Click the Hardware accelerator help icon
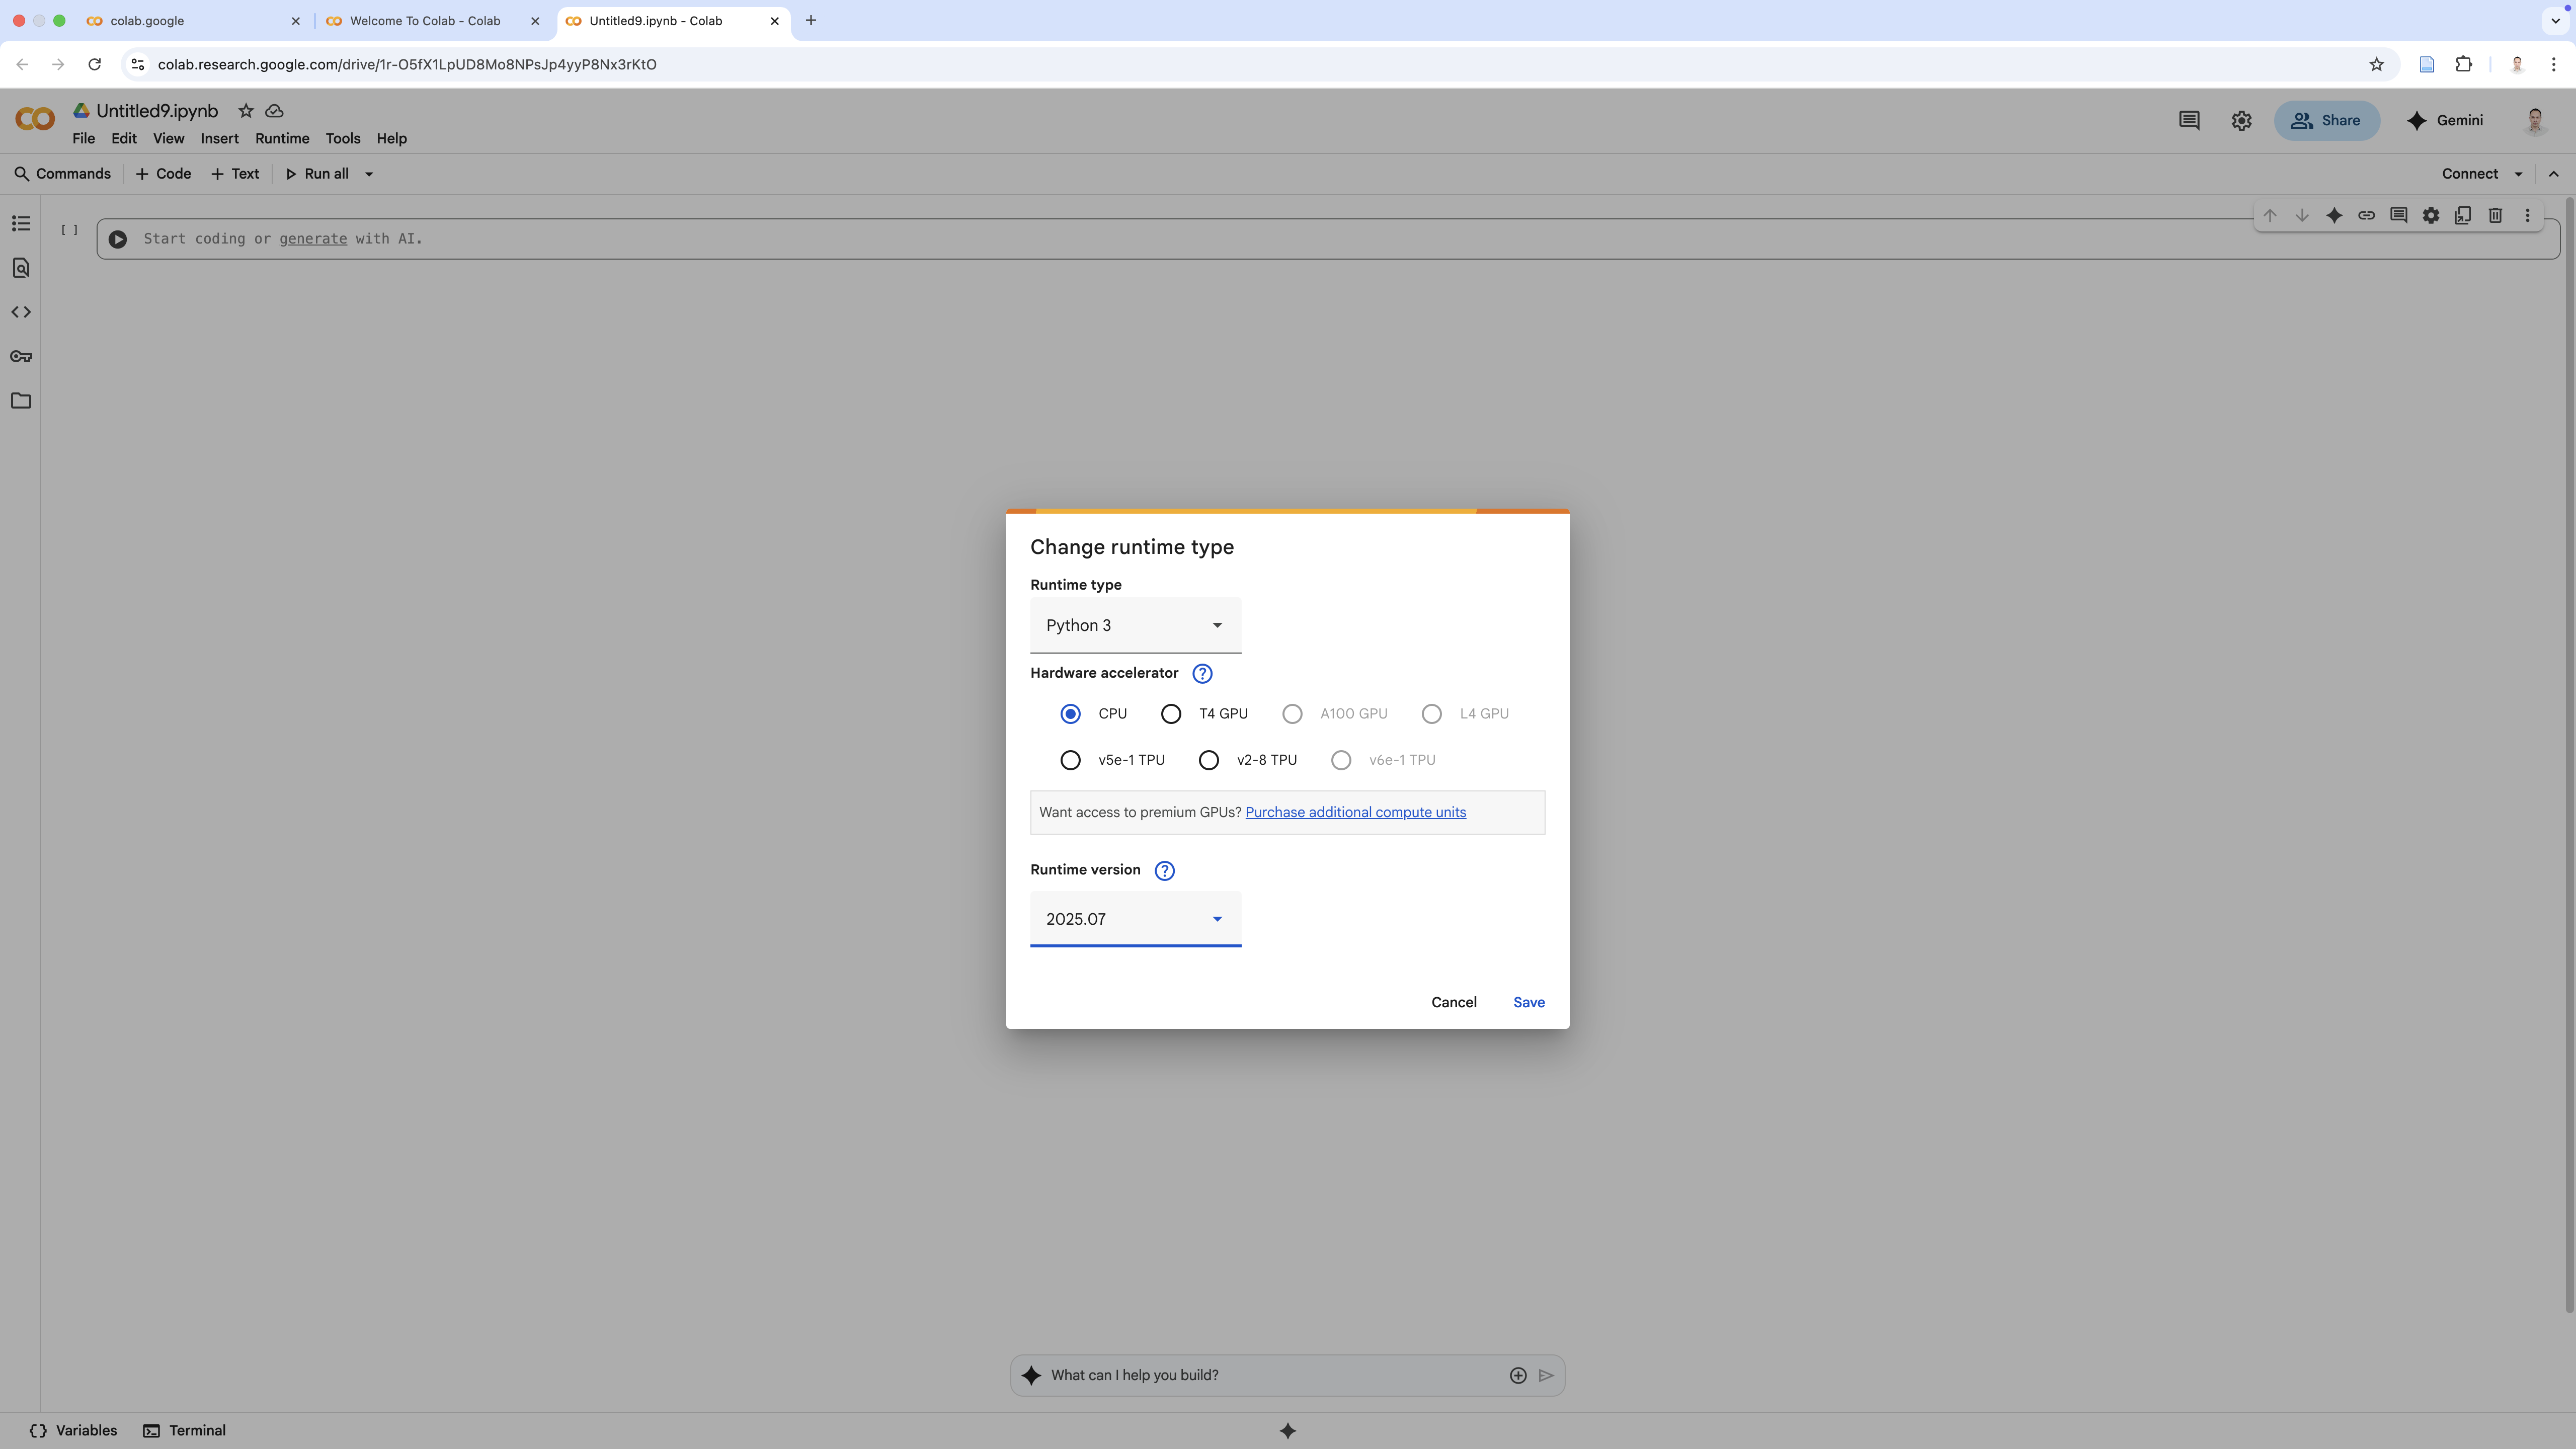 1202,674
